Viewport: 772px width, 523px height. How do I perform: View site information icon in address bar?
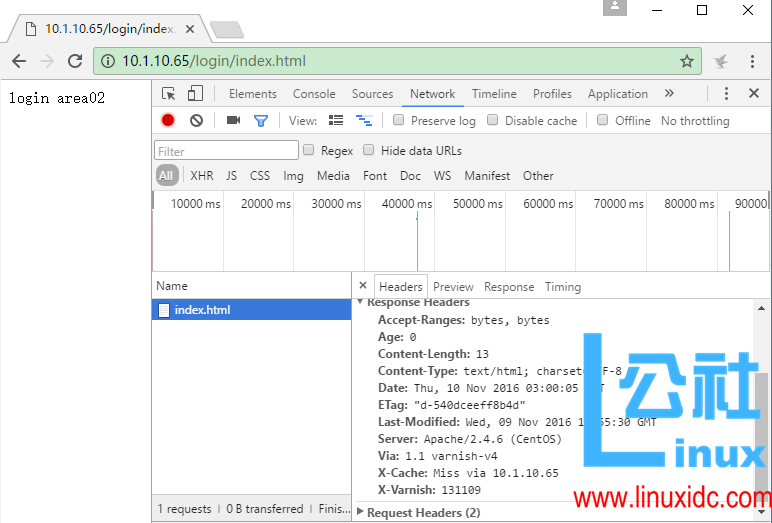coord(107,61)
